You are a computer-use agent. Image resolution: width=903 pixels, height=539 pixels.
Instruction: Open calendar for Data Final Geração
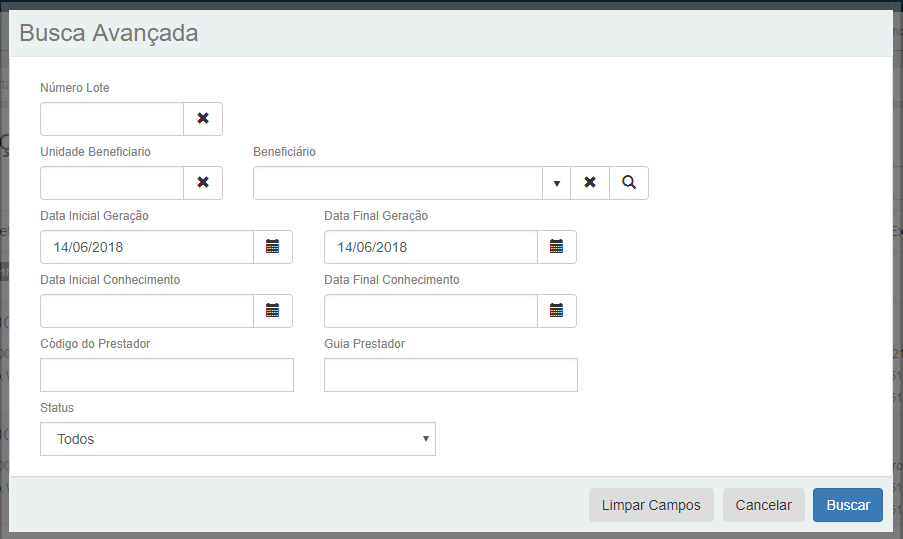557,247
